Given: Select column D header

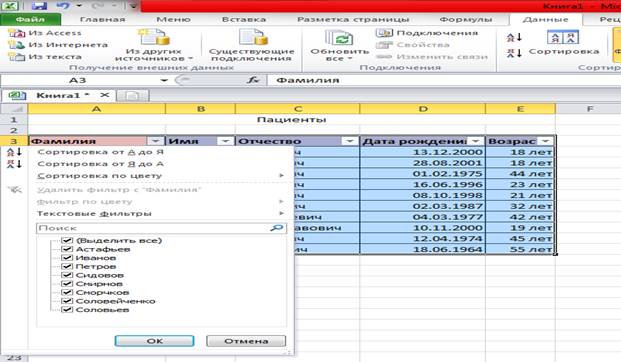Looking at the screenshot, I should click(423, 109).
